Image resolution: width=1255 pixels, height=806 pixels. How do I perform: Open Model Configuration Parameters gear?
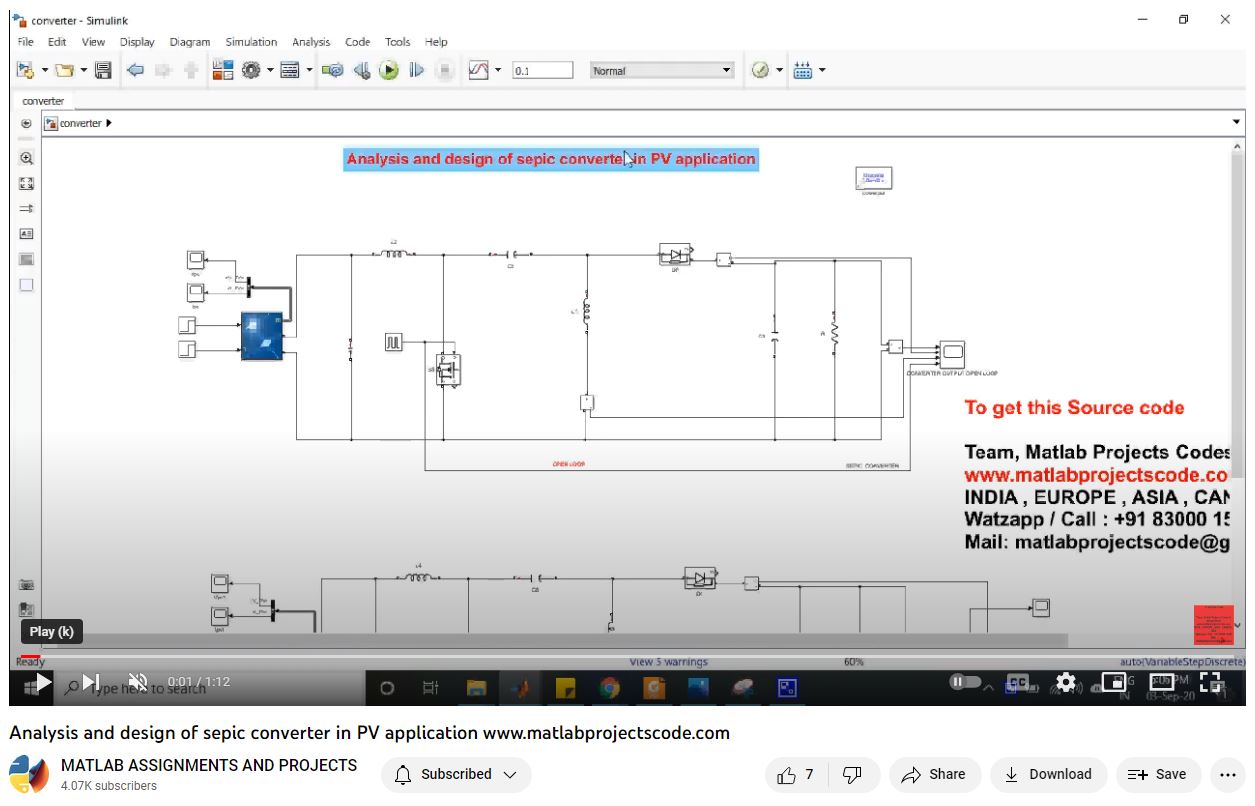coord(250,70)
